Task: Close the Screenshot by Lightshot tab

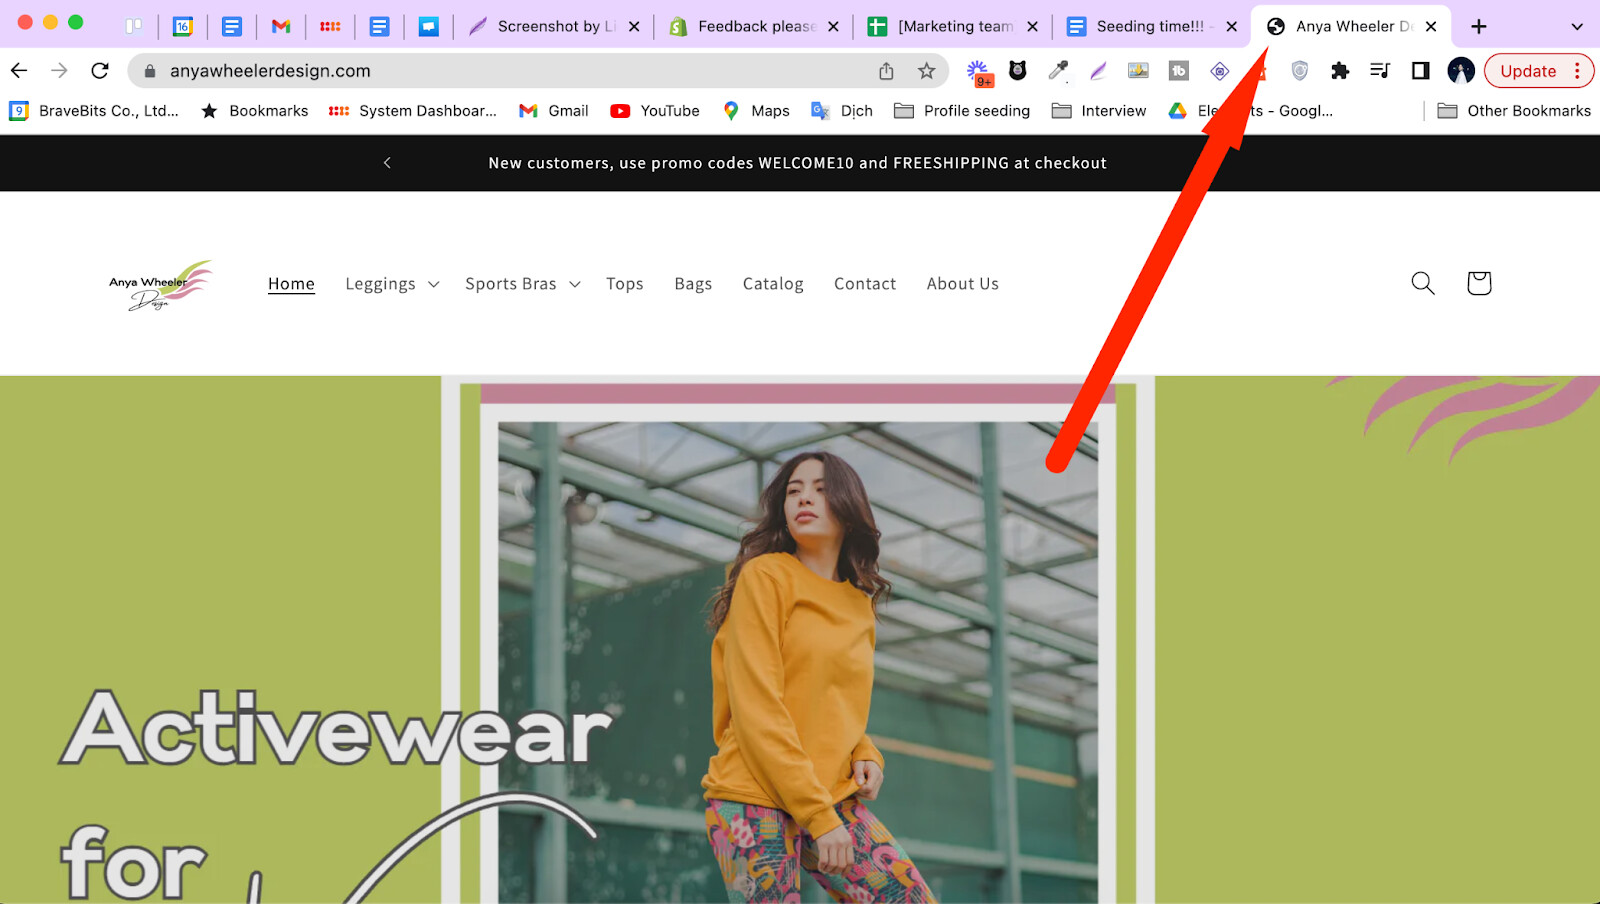Action: click(634, 27)
